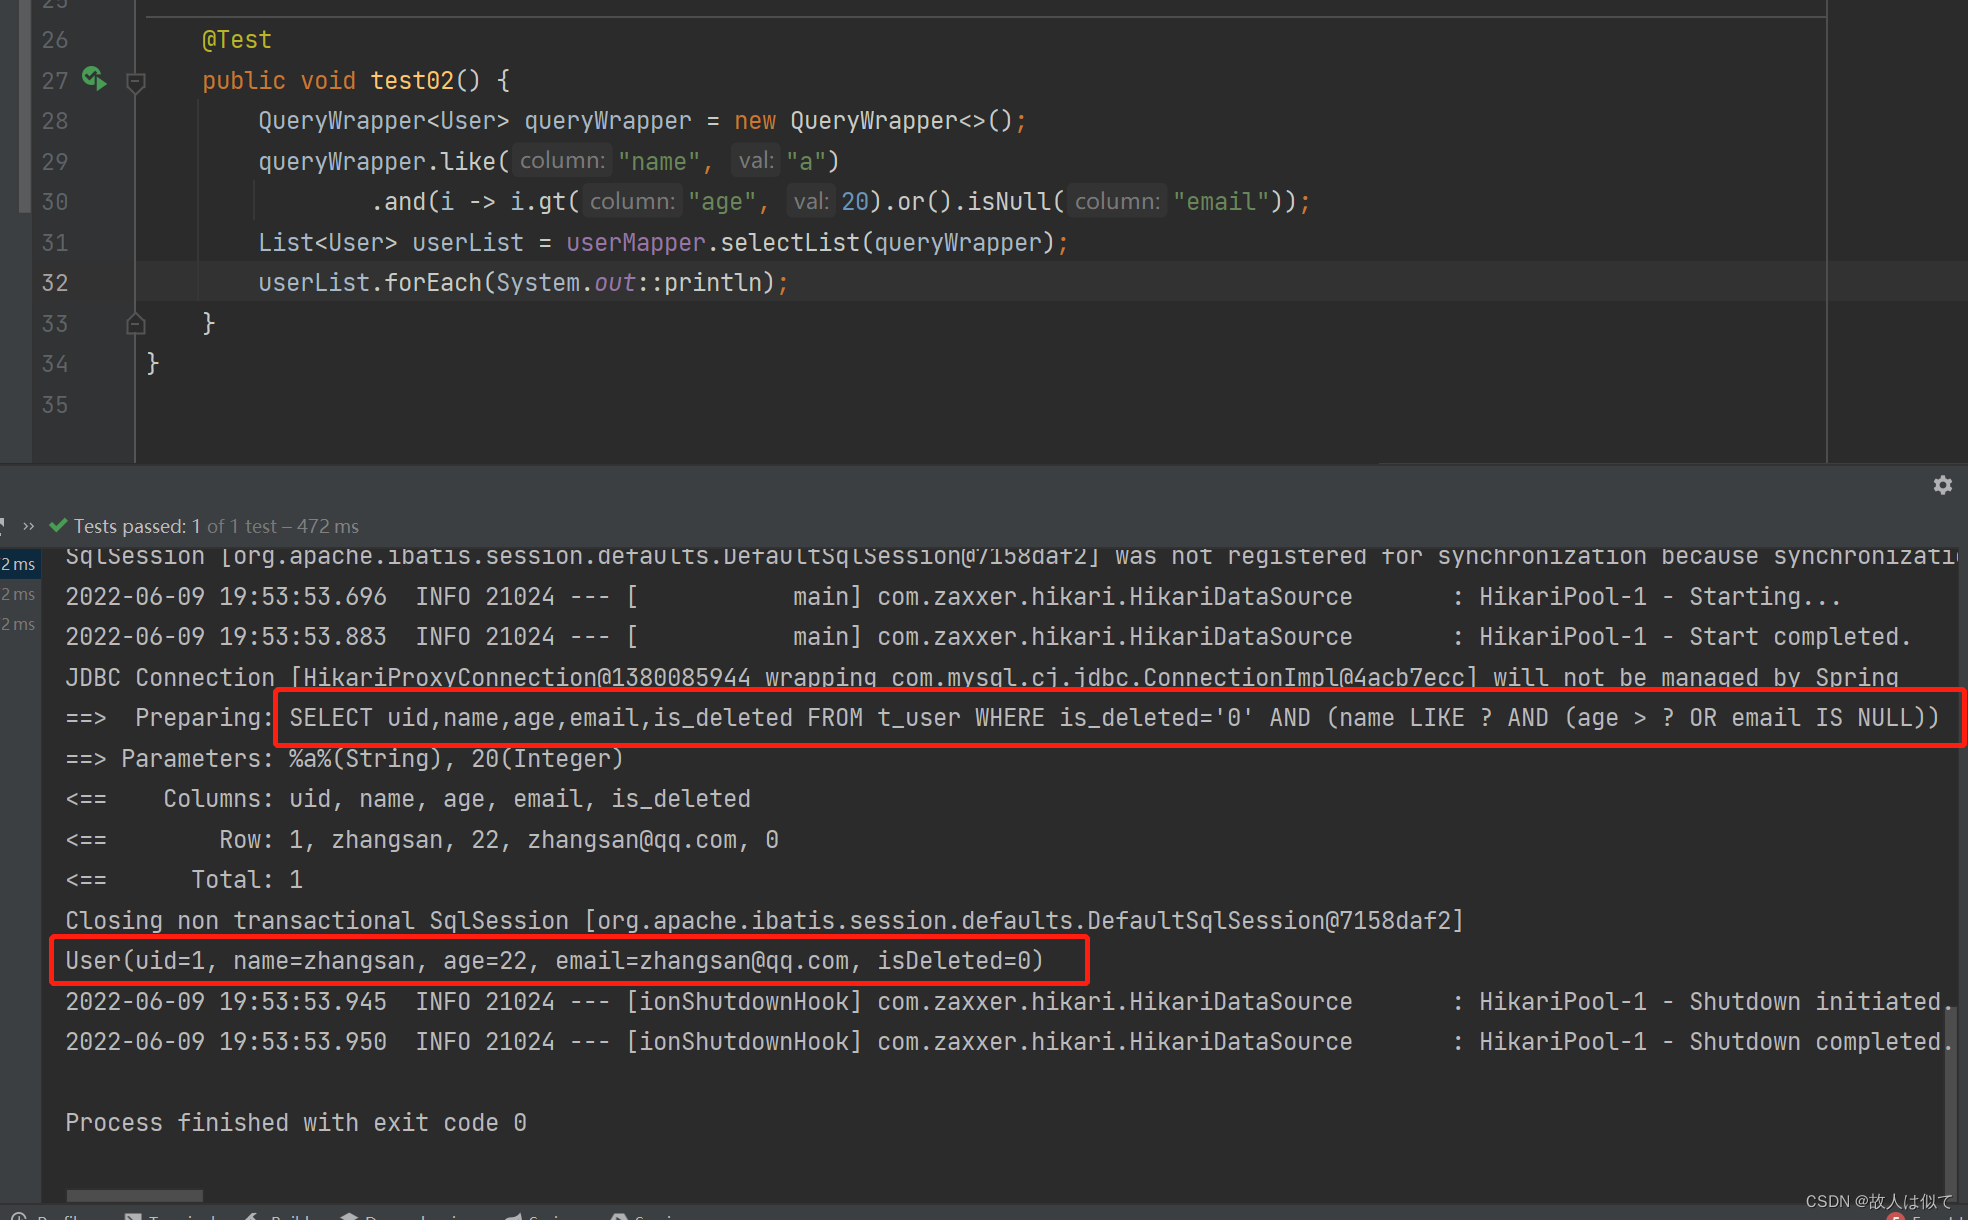Screen dimensions: 1968x1220
Task: Click the Parameters: %a%(String), 20(Integer) line
Action: coord(344,759)
